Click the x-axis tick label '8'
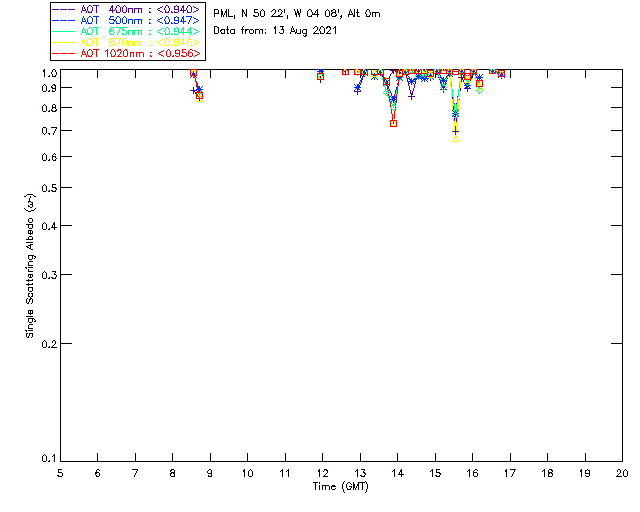640x512 pixels. click(173, 473)
